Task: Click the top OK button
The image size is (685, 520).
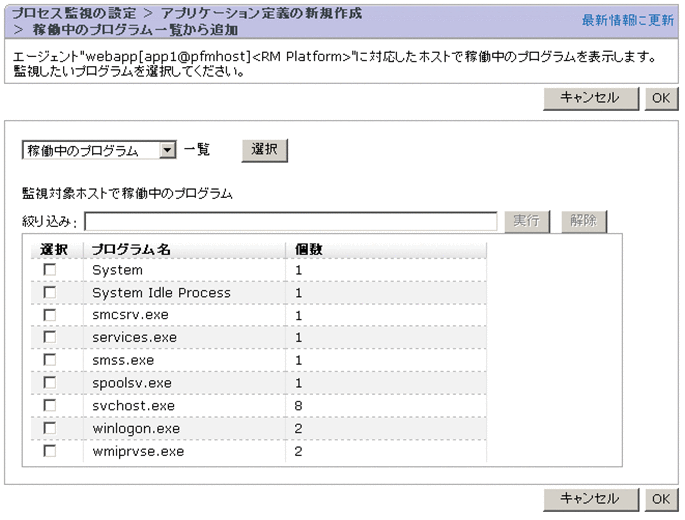Action: (661, 98)
